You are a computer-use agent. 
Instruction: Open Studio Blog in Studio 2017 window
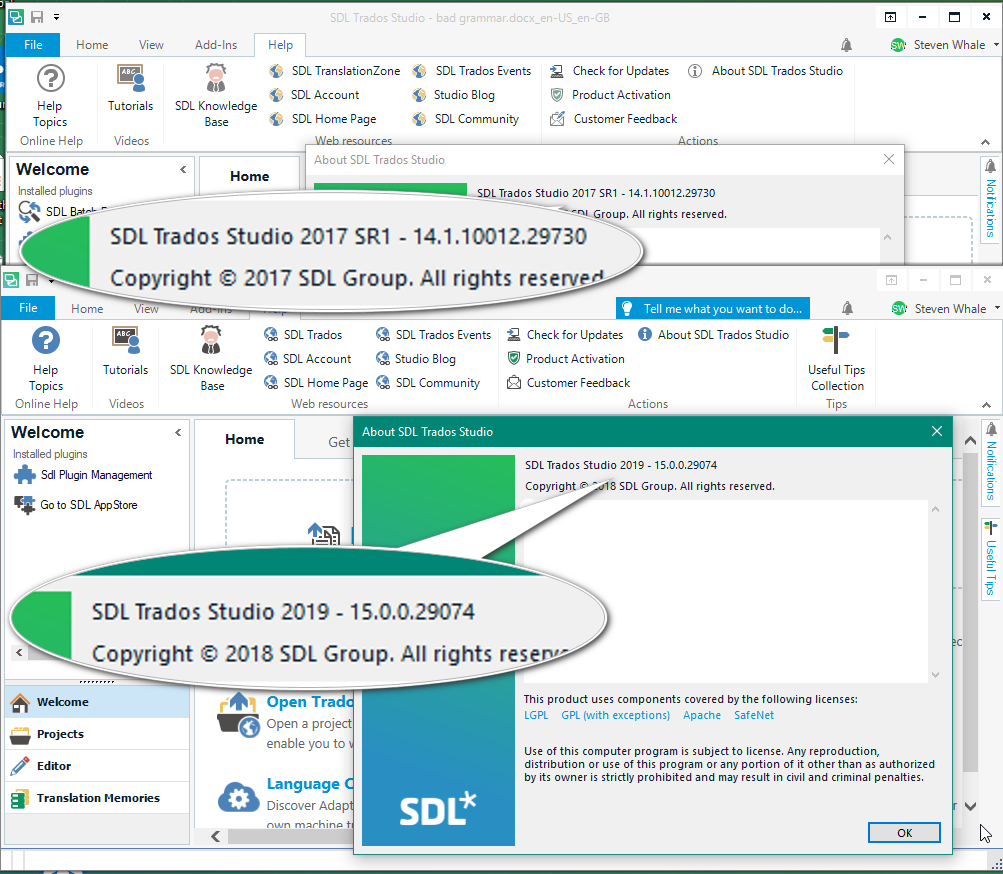point(454,95)
